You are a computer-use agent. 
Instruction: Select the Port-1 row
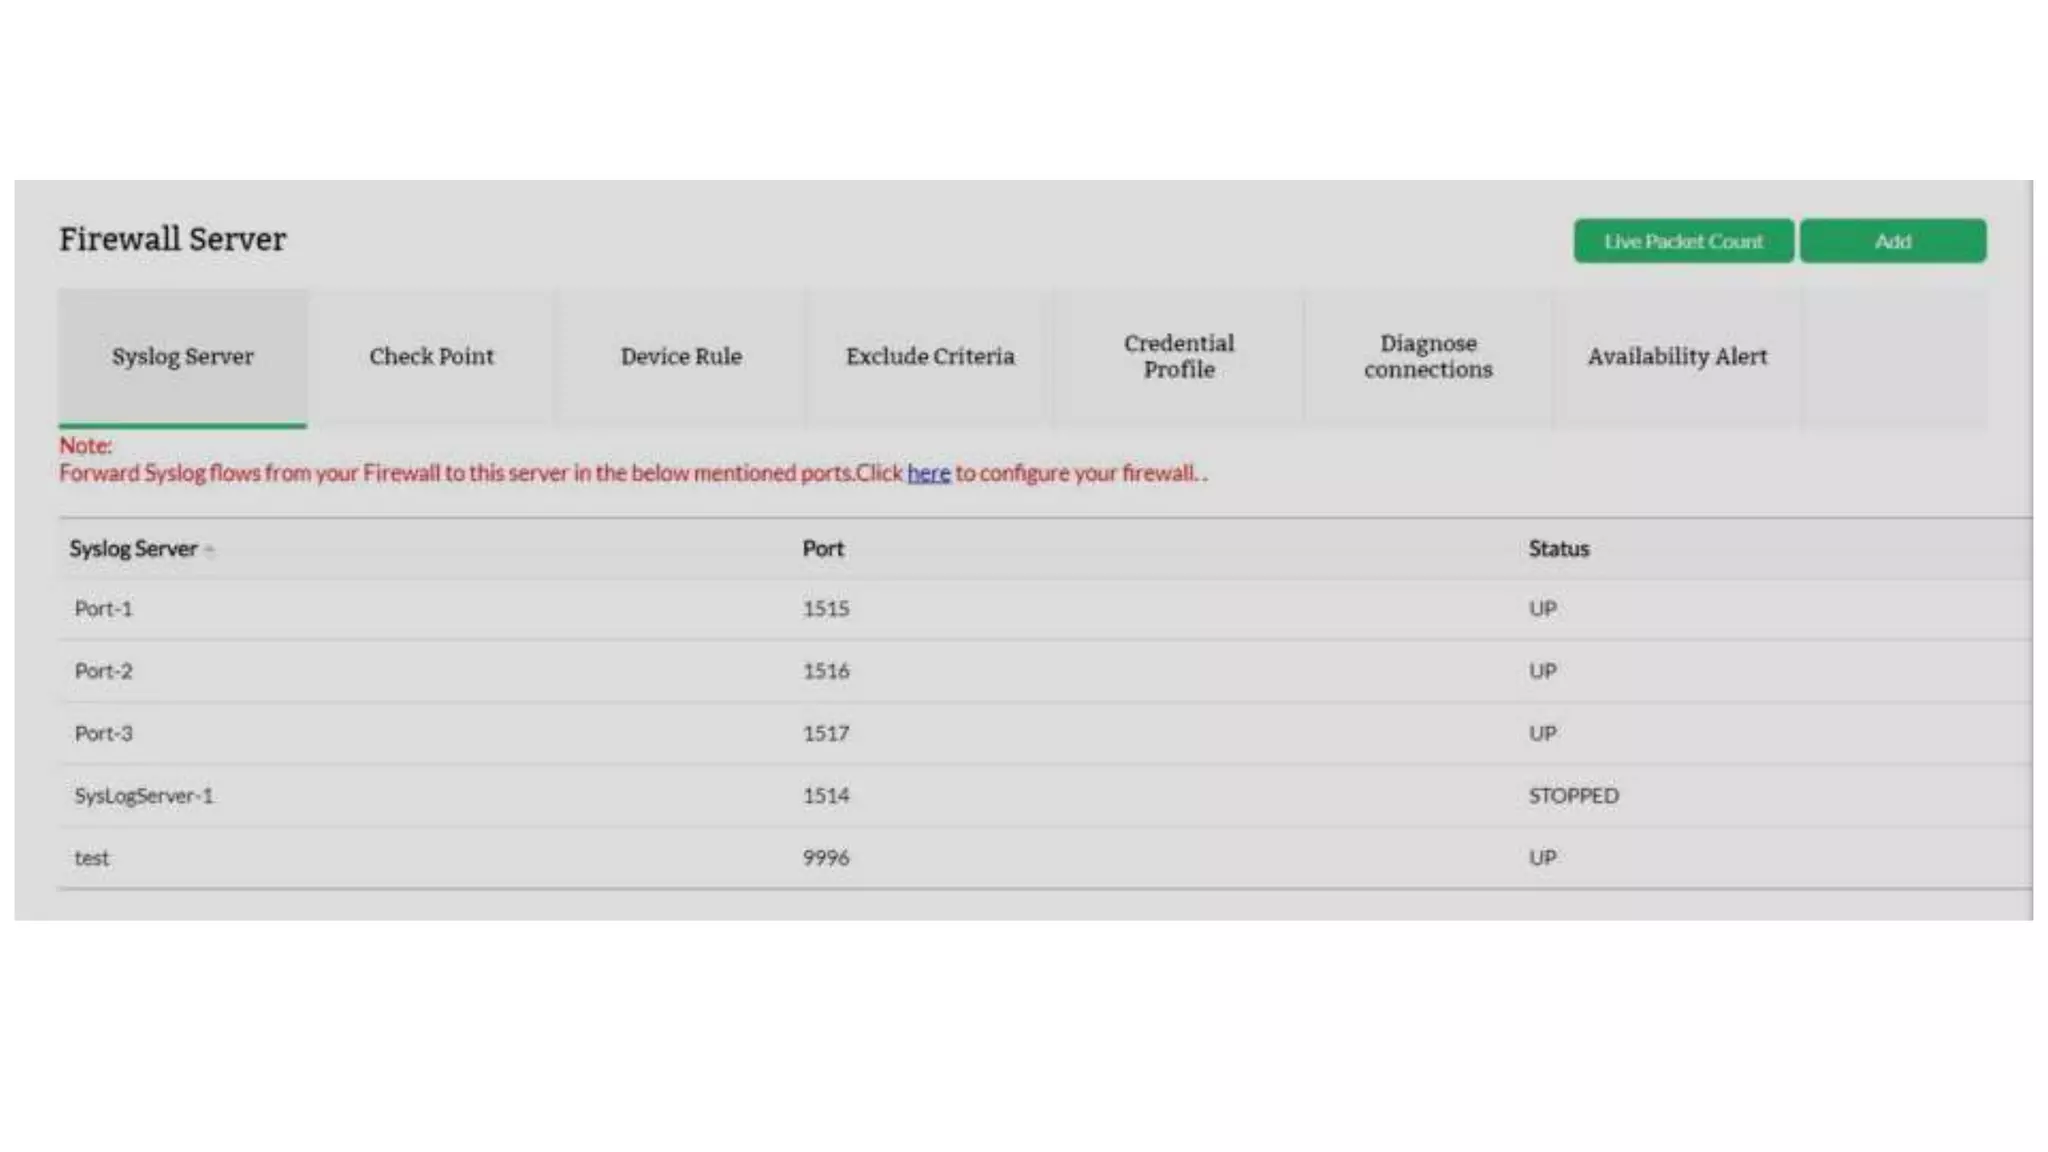coord(103,609)
